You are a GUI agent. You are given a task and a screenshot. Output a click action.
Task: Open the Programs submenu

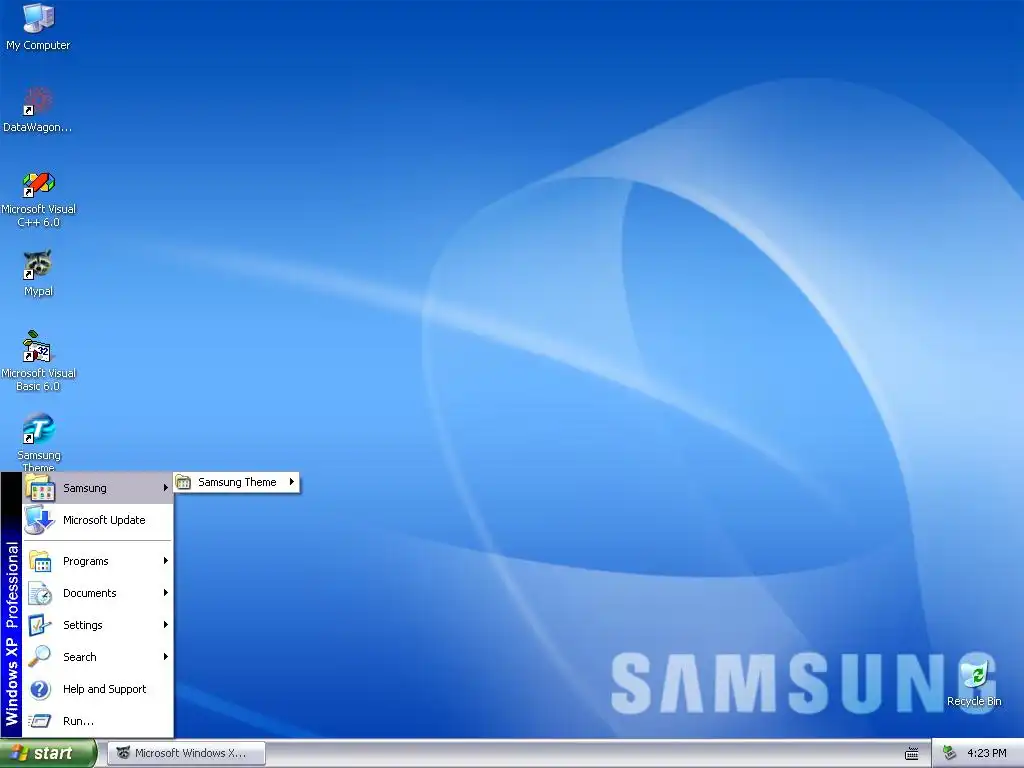[98, 561]
